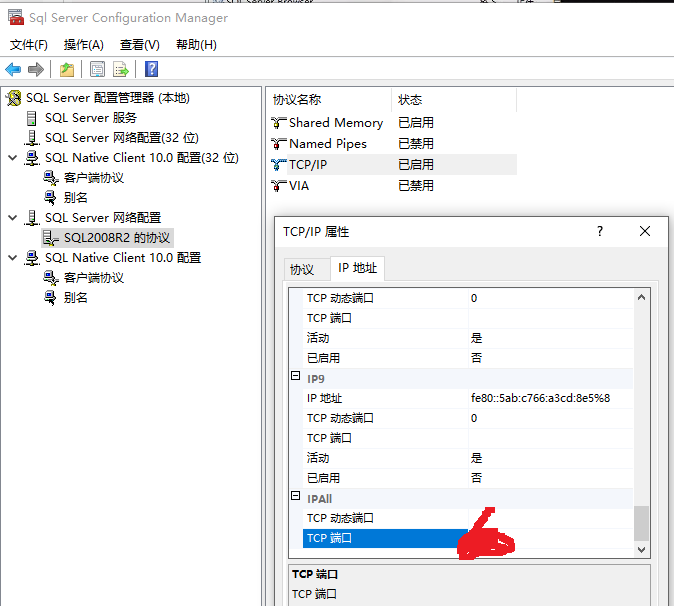Click the properties list scroll up arrow
Screen dimensions: 674x606
coord(641,297)
